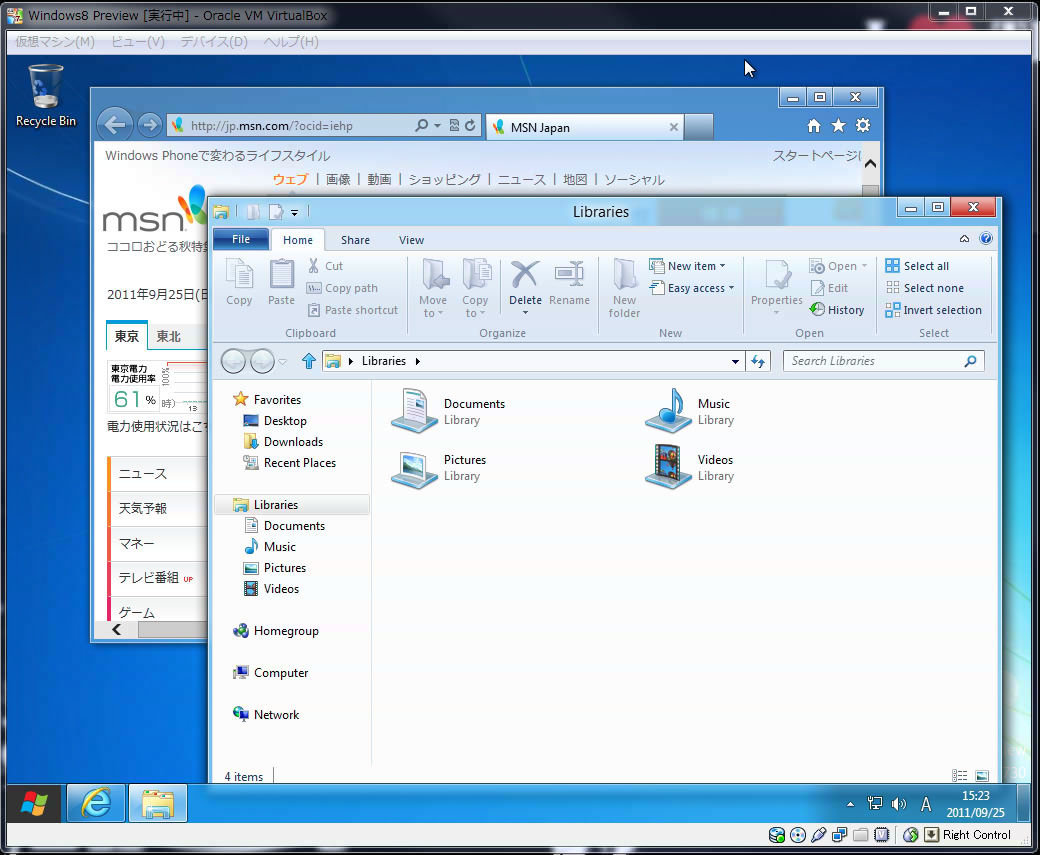Click the Cut scissors icon
The height and width of the screenshot is (855, 1040).
[314, 266]
